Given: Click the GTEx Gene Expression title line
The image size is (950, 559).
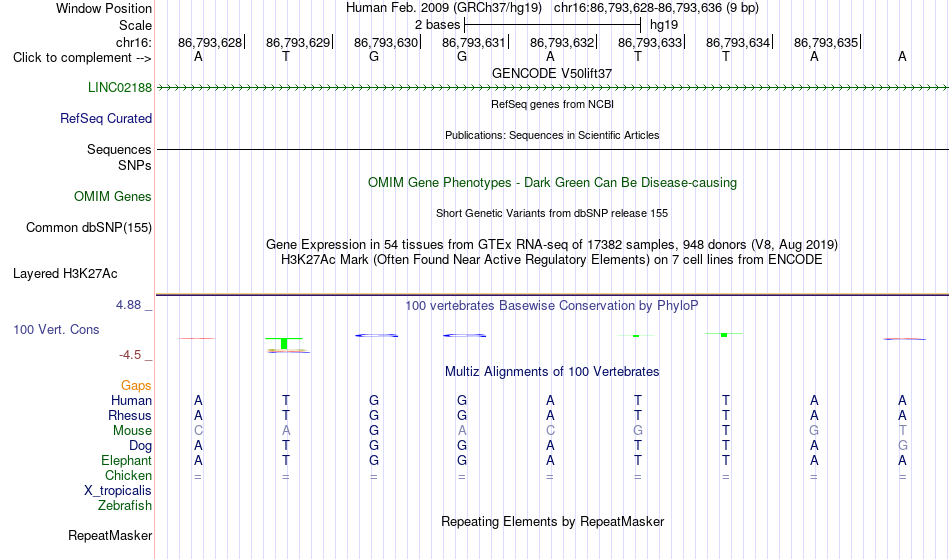Looking at the screenshot, I should [552, 245].
